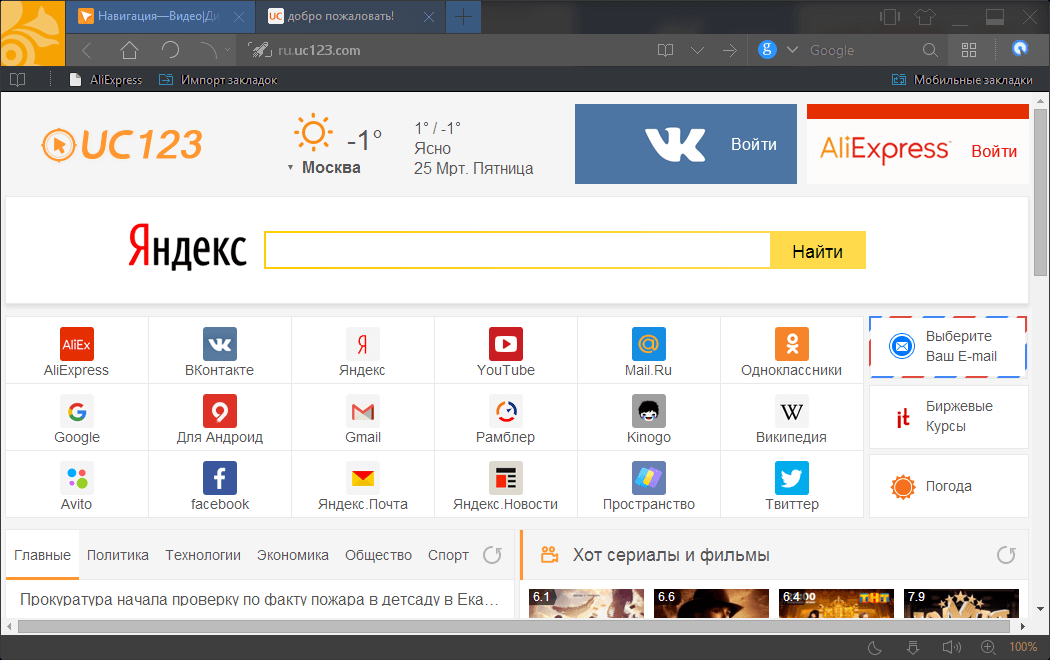Open the Mail.Ru site tile
The image size is (1050, 660).
pyautogui.click(x=648, y=351)
